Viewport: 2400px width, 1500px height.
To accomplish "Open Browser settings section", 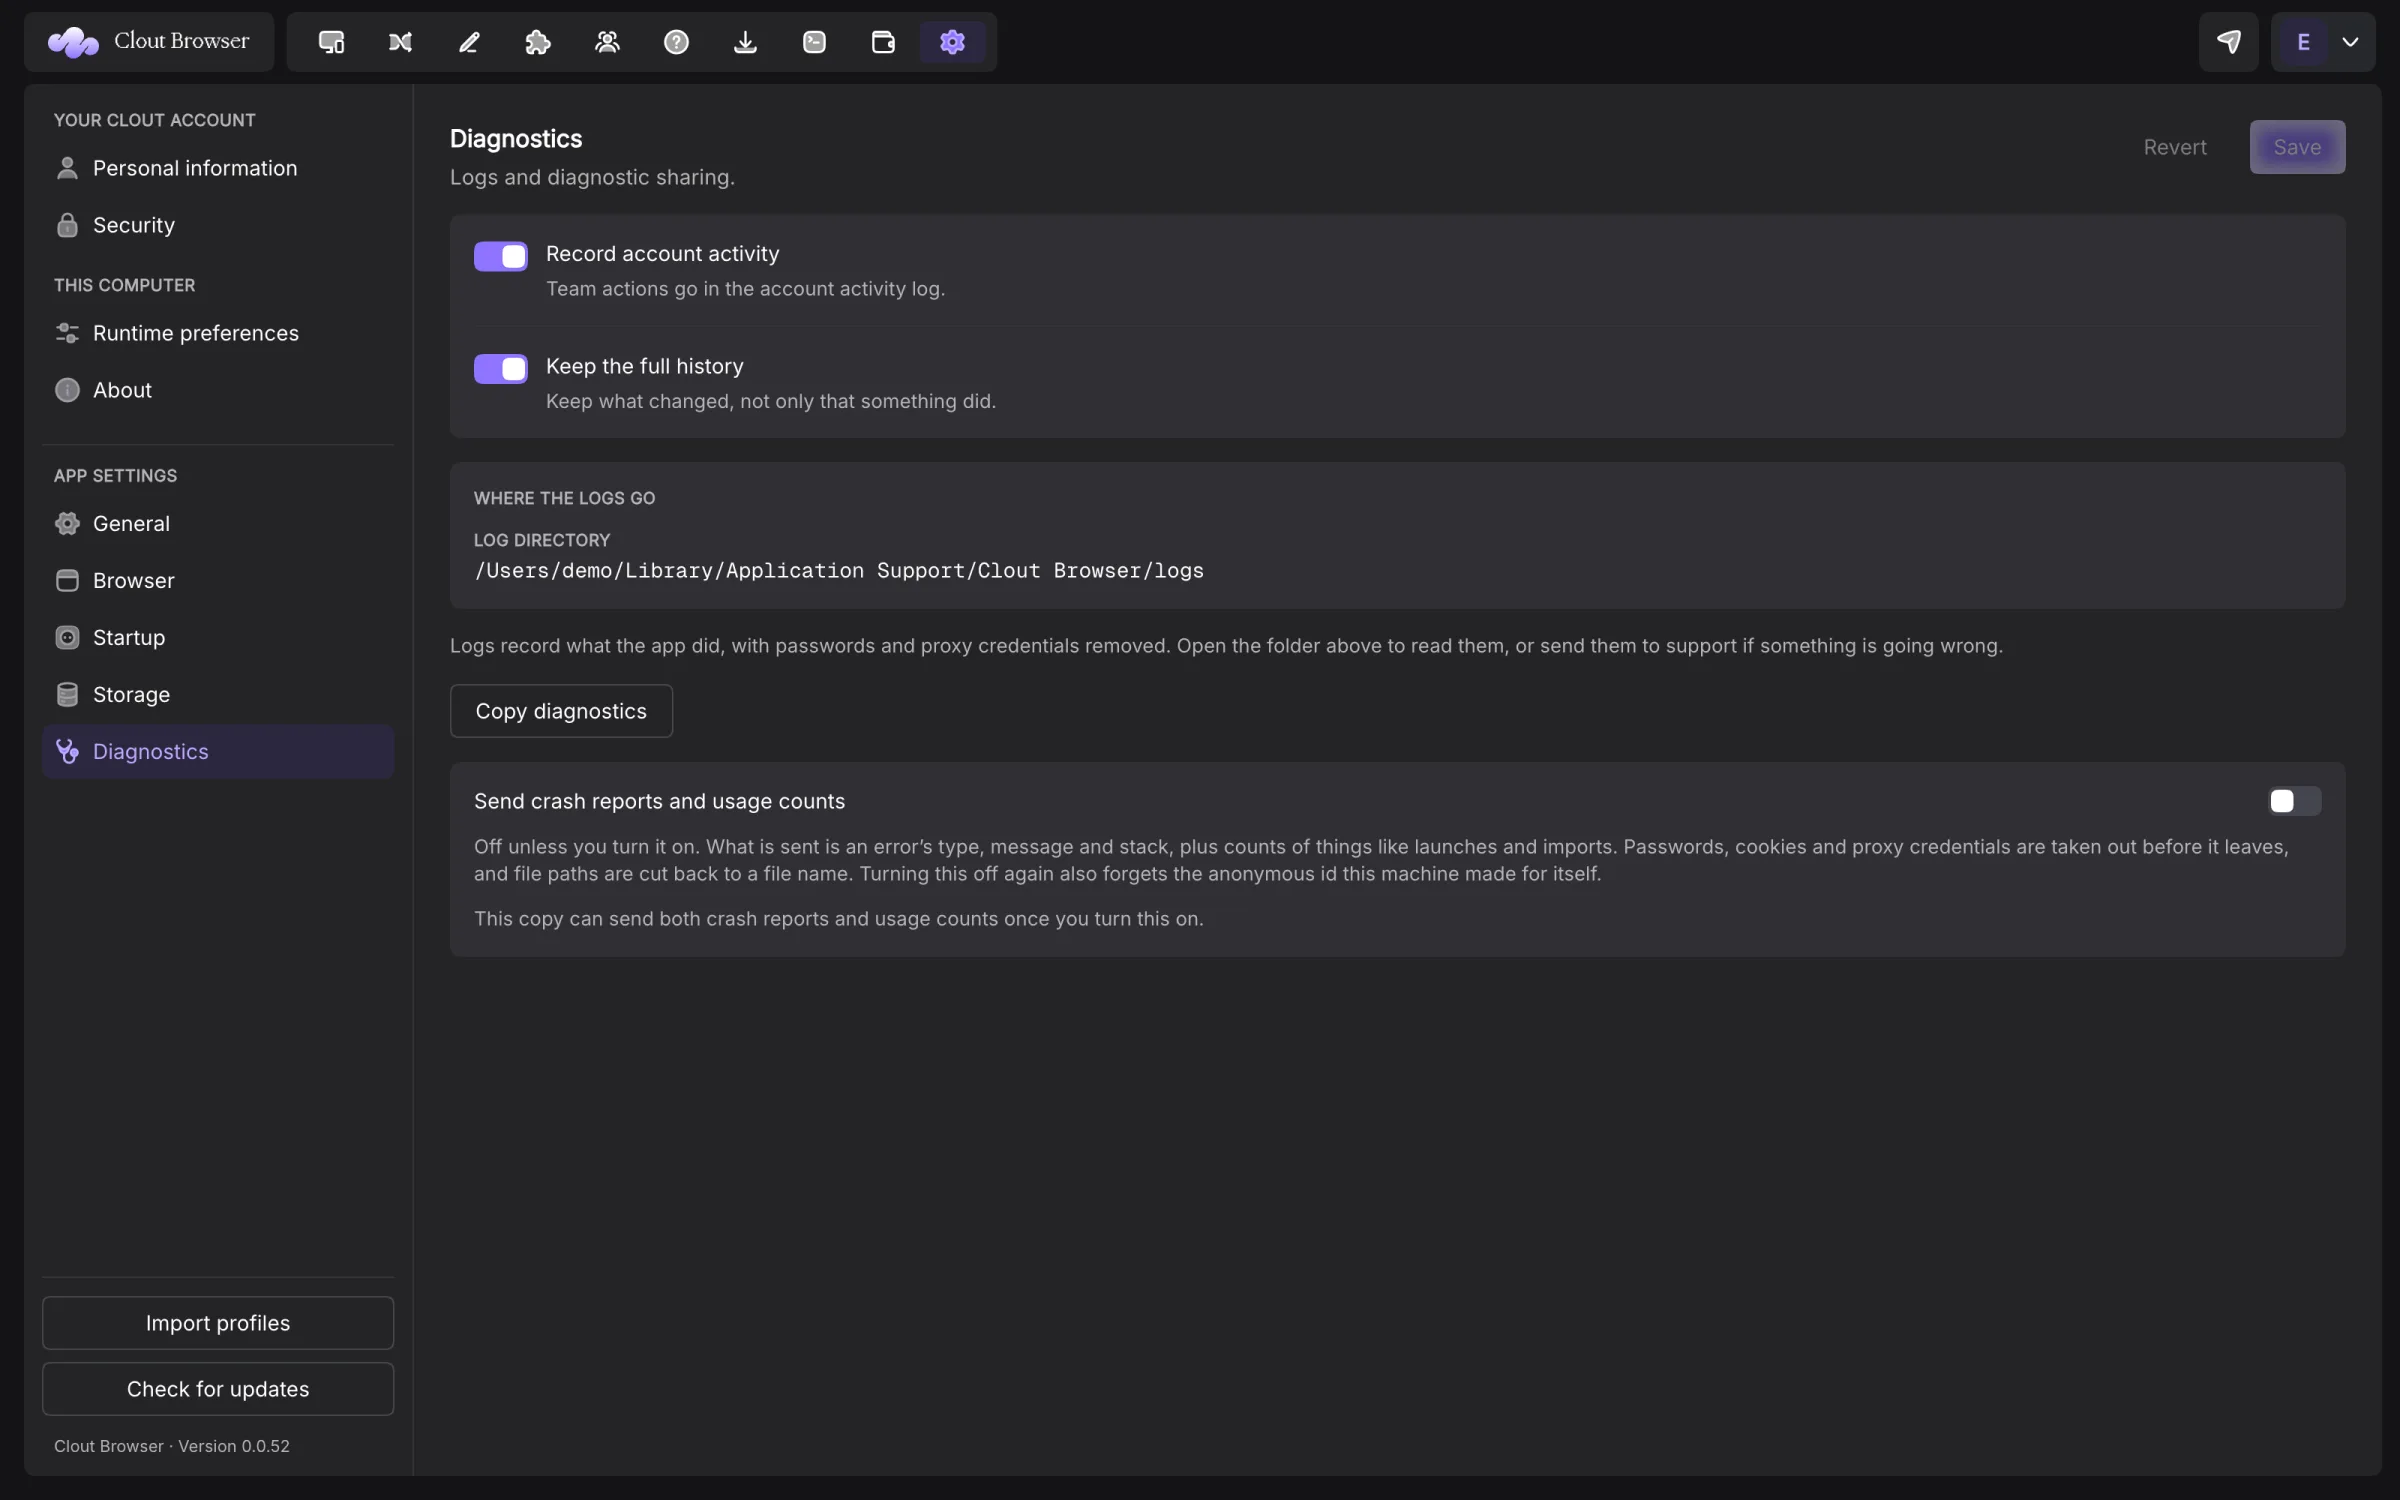I will (x=218, y=580).
